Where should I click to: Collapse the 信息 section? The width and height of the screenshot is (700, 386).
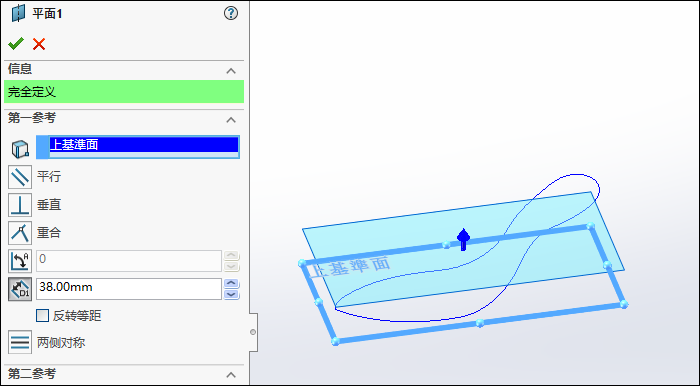pyautogui.click(x=231, y=71)
